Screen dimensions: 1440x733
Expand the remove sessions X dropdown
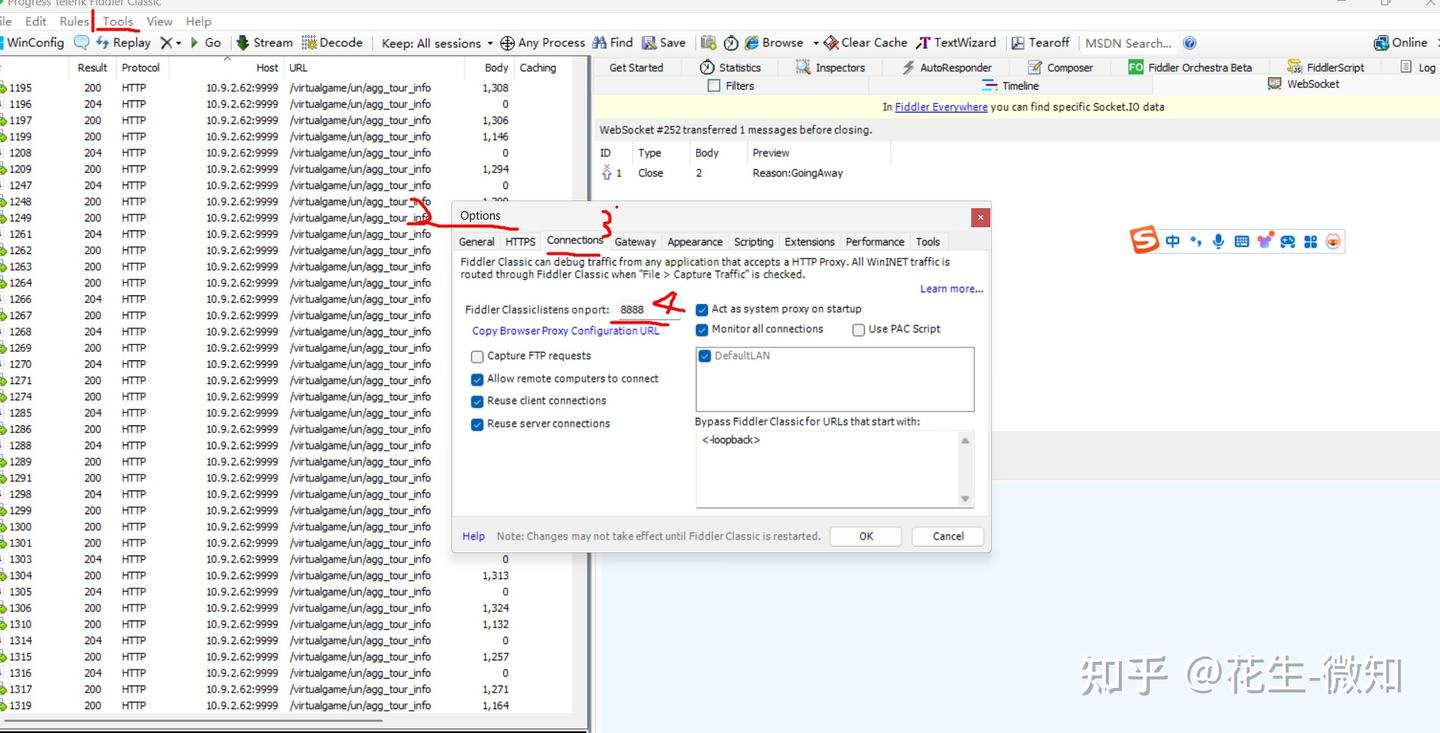(x=178, y=43)
